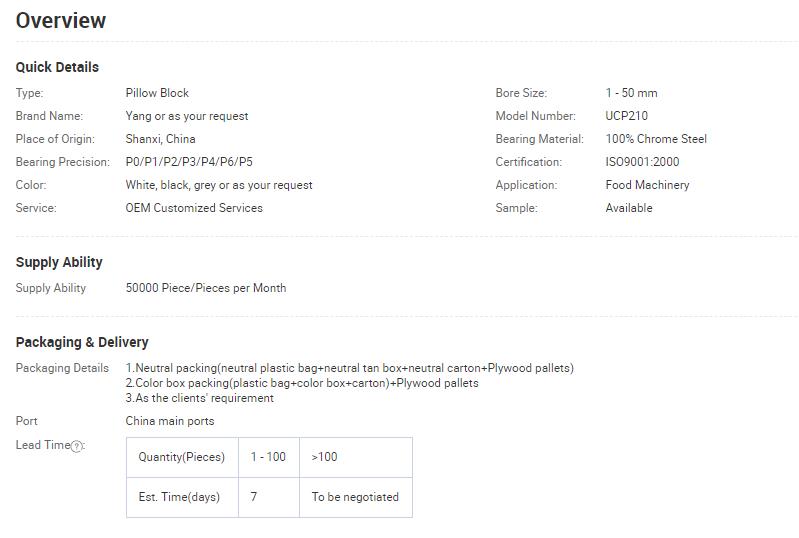
Task: Select the Shanxi, China origin text
Action: point(161,139)
